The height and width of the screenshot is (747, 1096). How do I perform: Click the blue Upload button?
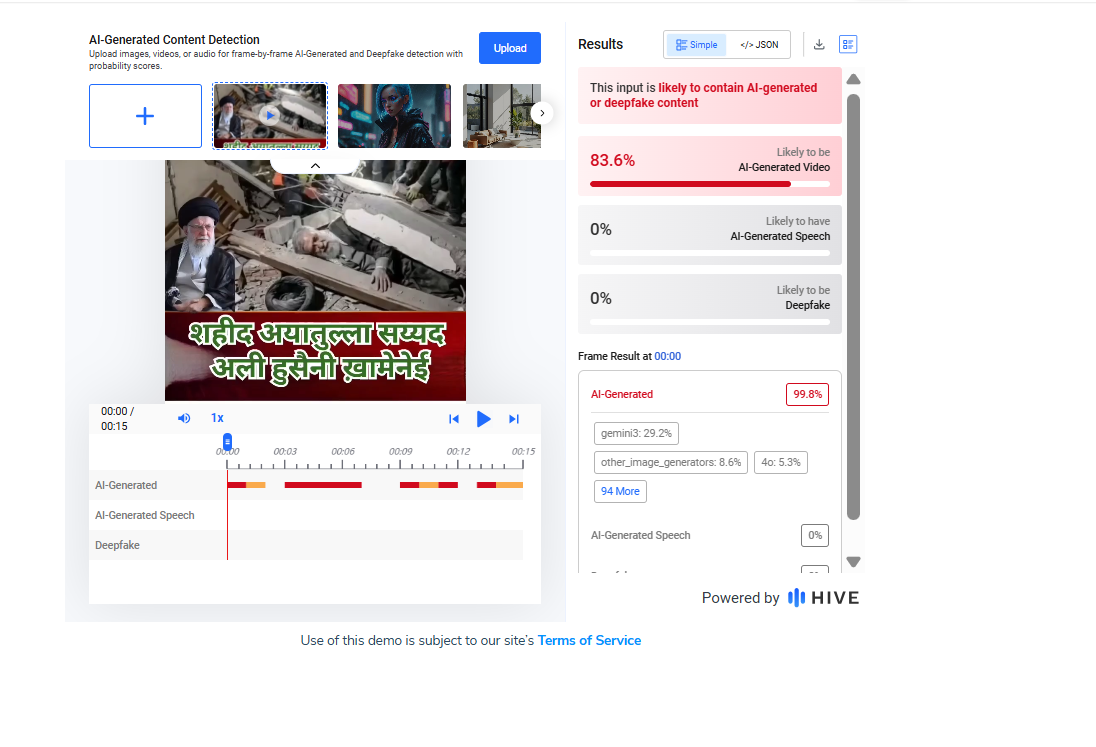510,48
